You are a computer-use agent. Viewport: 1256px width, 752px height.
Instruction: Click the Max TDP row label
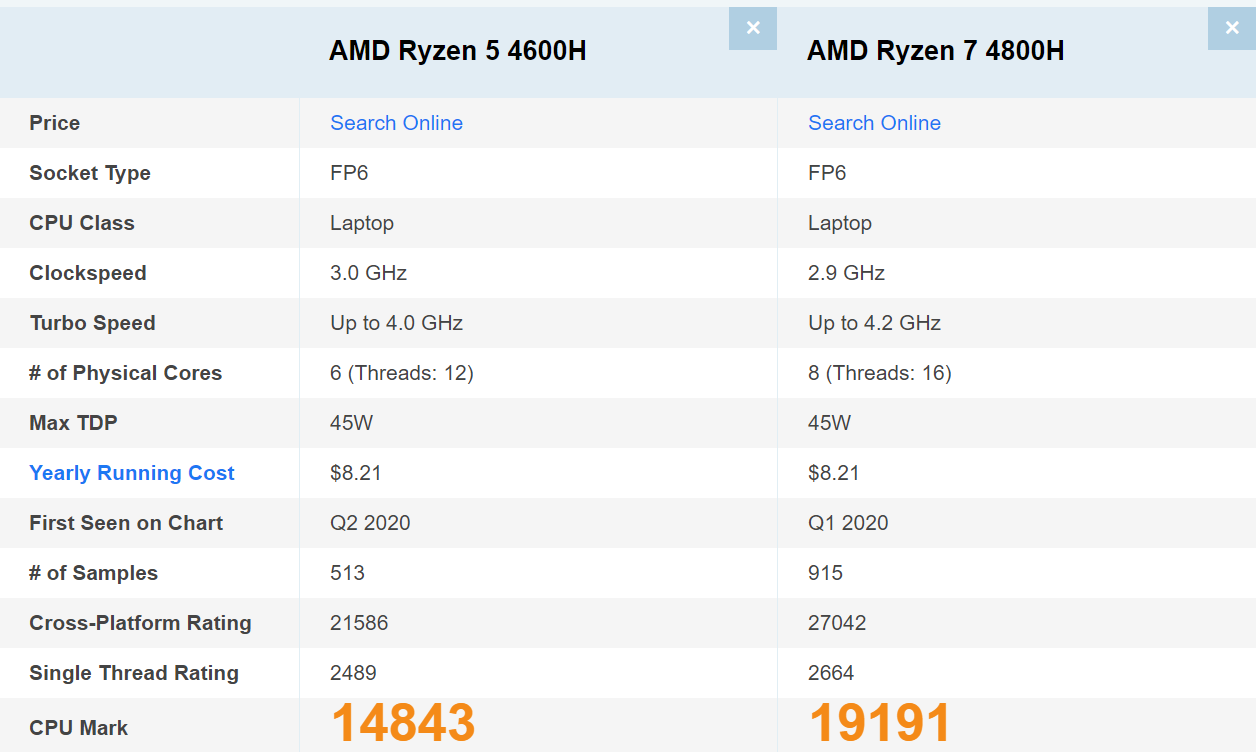[x=73, y=423]
